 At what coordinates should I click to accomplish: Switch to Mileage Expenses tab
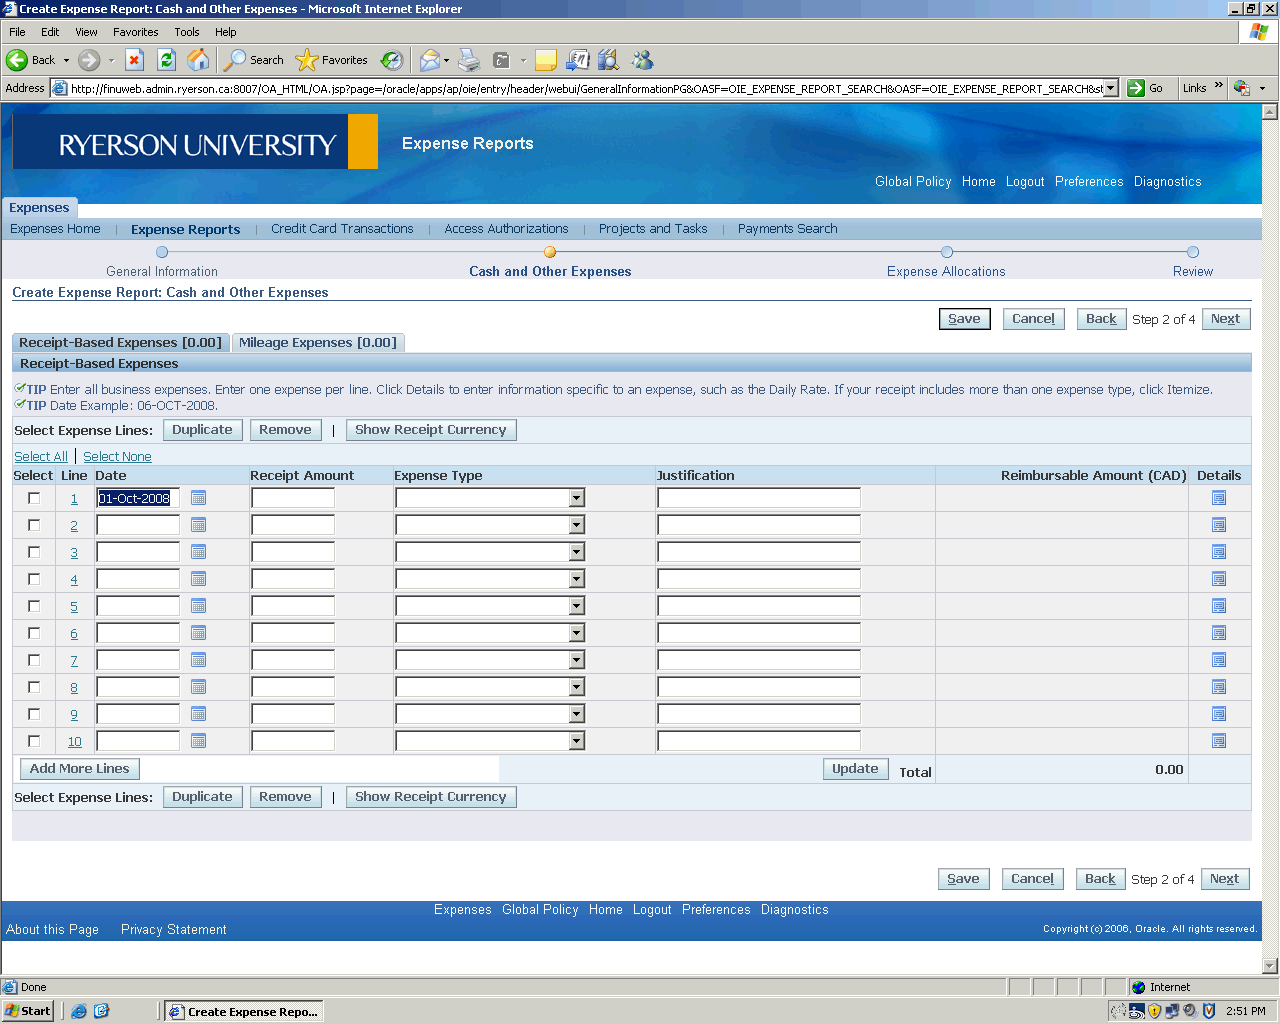(x=317, y=343)
